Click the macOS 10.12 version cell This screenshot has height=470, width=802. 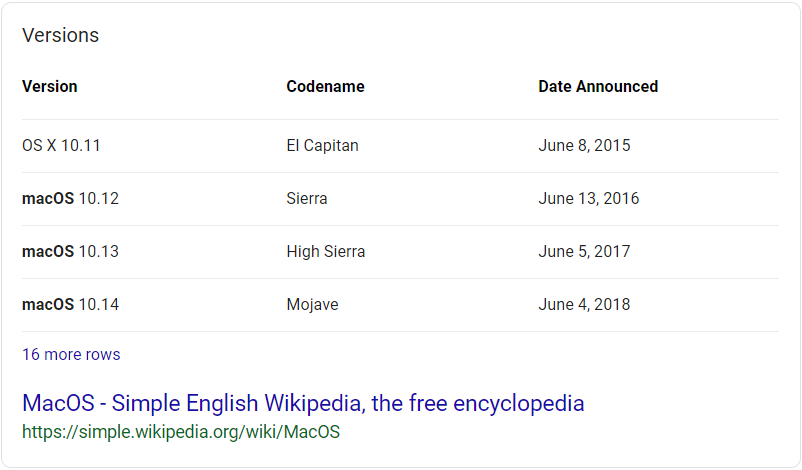[x=70, y=198]
